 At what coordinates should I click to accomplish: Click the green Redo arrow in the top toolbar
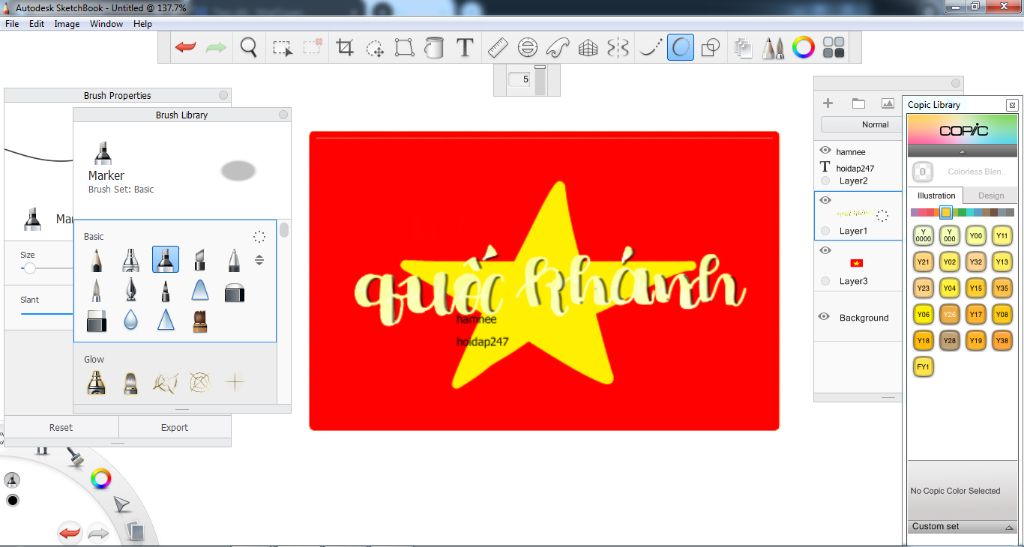[216, 48]
